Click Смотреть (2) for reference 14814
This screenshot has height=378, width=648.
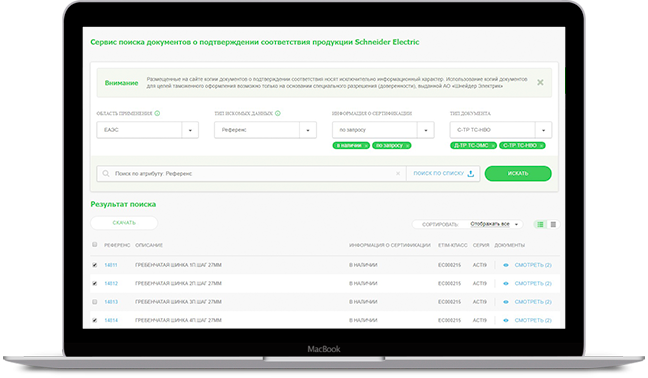[x=533, y=320]
